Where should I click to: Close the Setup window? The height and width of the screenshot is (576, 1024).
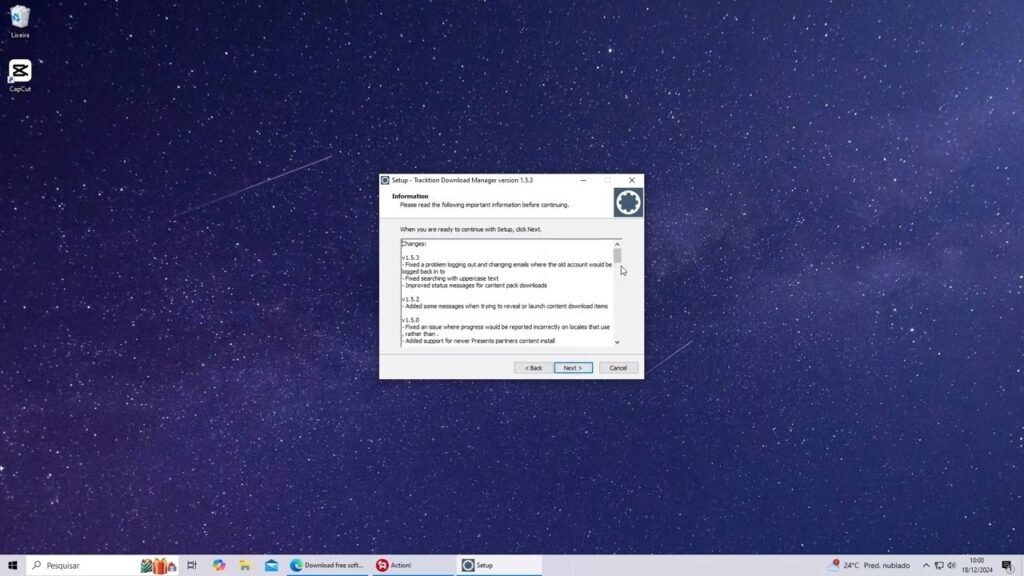pyautogui.click(x=632, y=180)
